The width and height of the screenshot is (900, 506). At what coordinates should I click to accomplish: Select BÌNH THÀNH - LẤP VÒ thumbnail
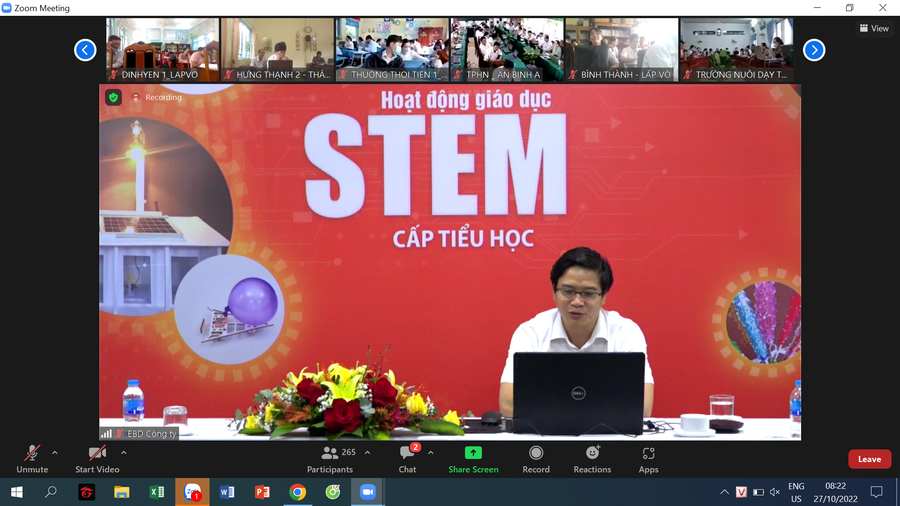[622, 50]
